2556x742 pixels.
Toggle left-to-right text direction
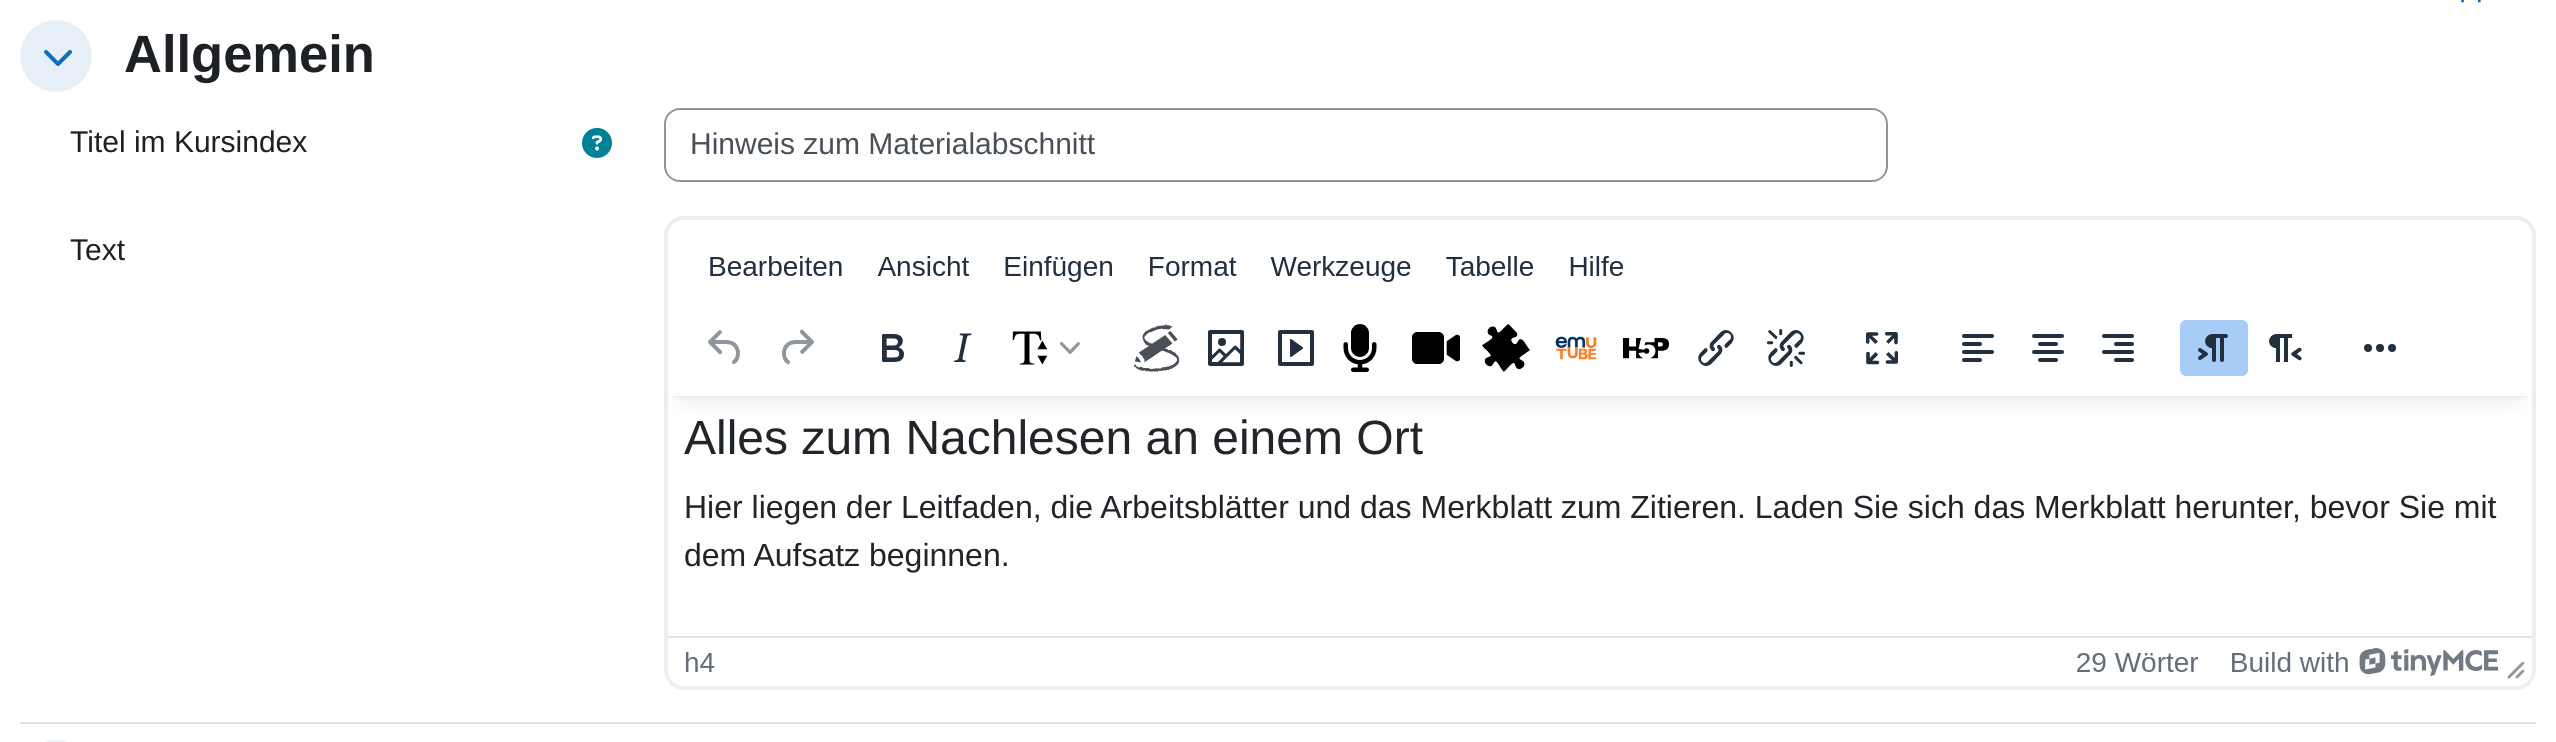[2214, 348]
